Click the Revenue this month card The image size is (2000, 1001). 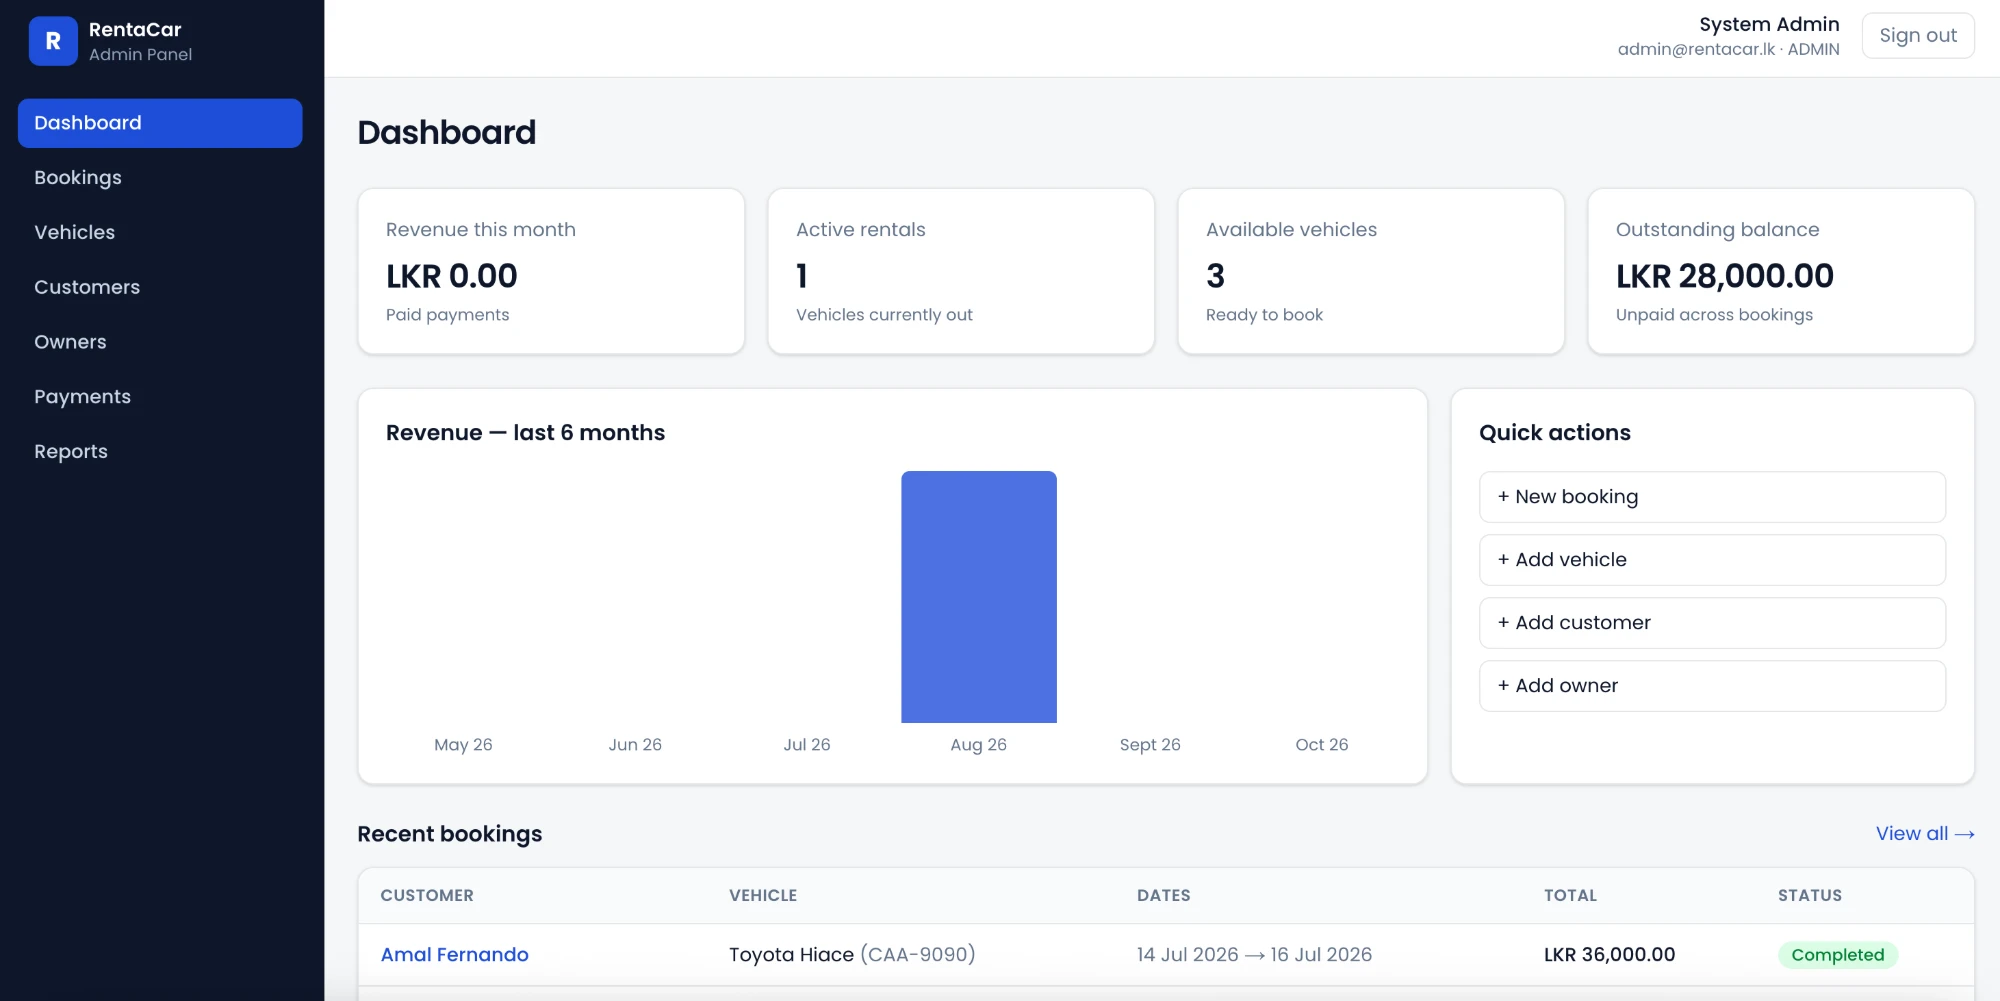click(551, 271)
